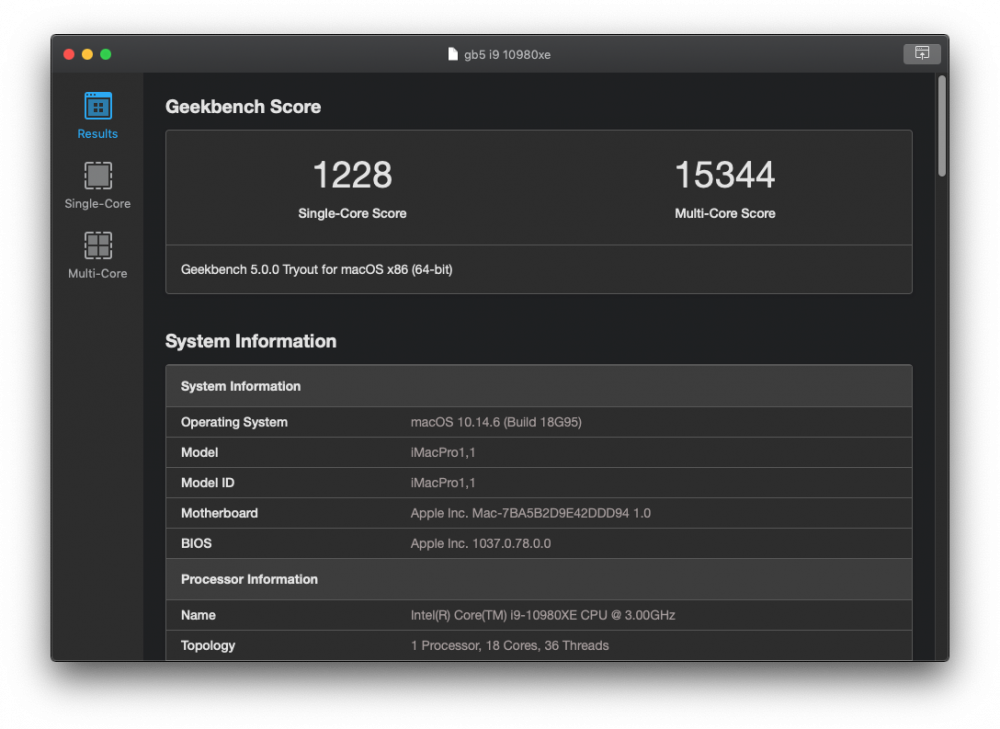The width and height of the screenshot is (1000, 729).
Task: Select iMacPro1,1 value in Model ID row
Action: click(x=443, y=483)
